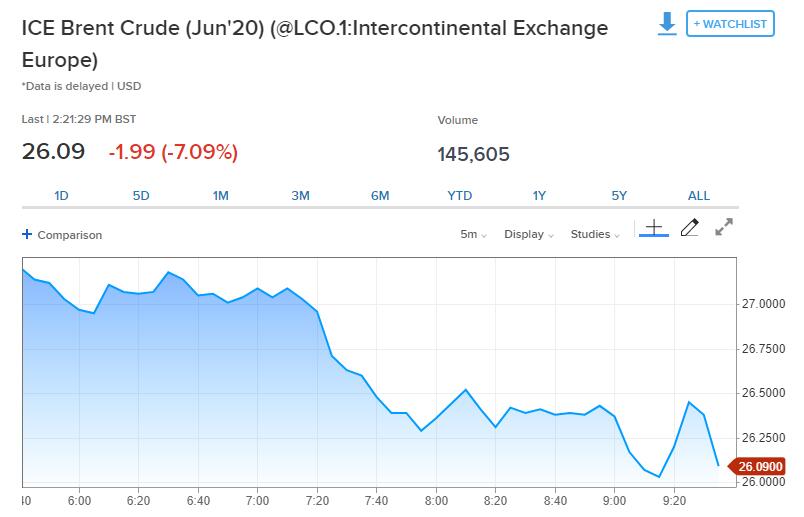Click the Comparison link
The width and height of the screenshot is (804, 517).
click(x=69, y=235)
